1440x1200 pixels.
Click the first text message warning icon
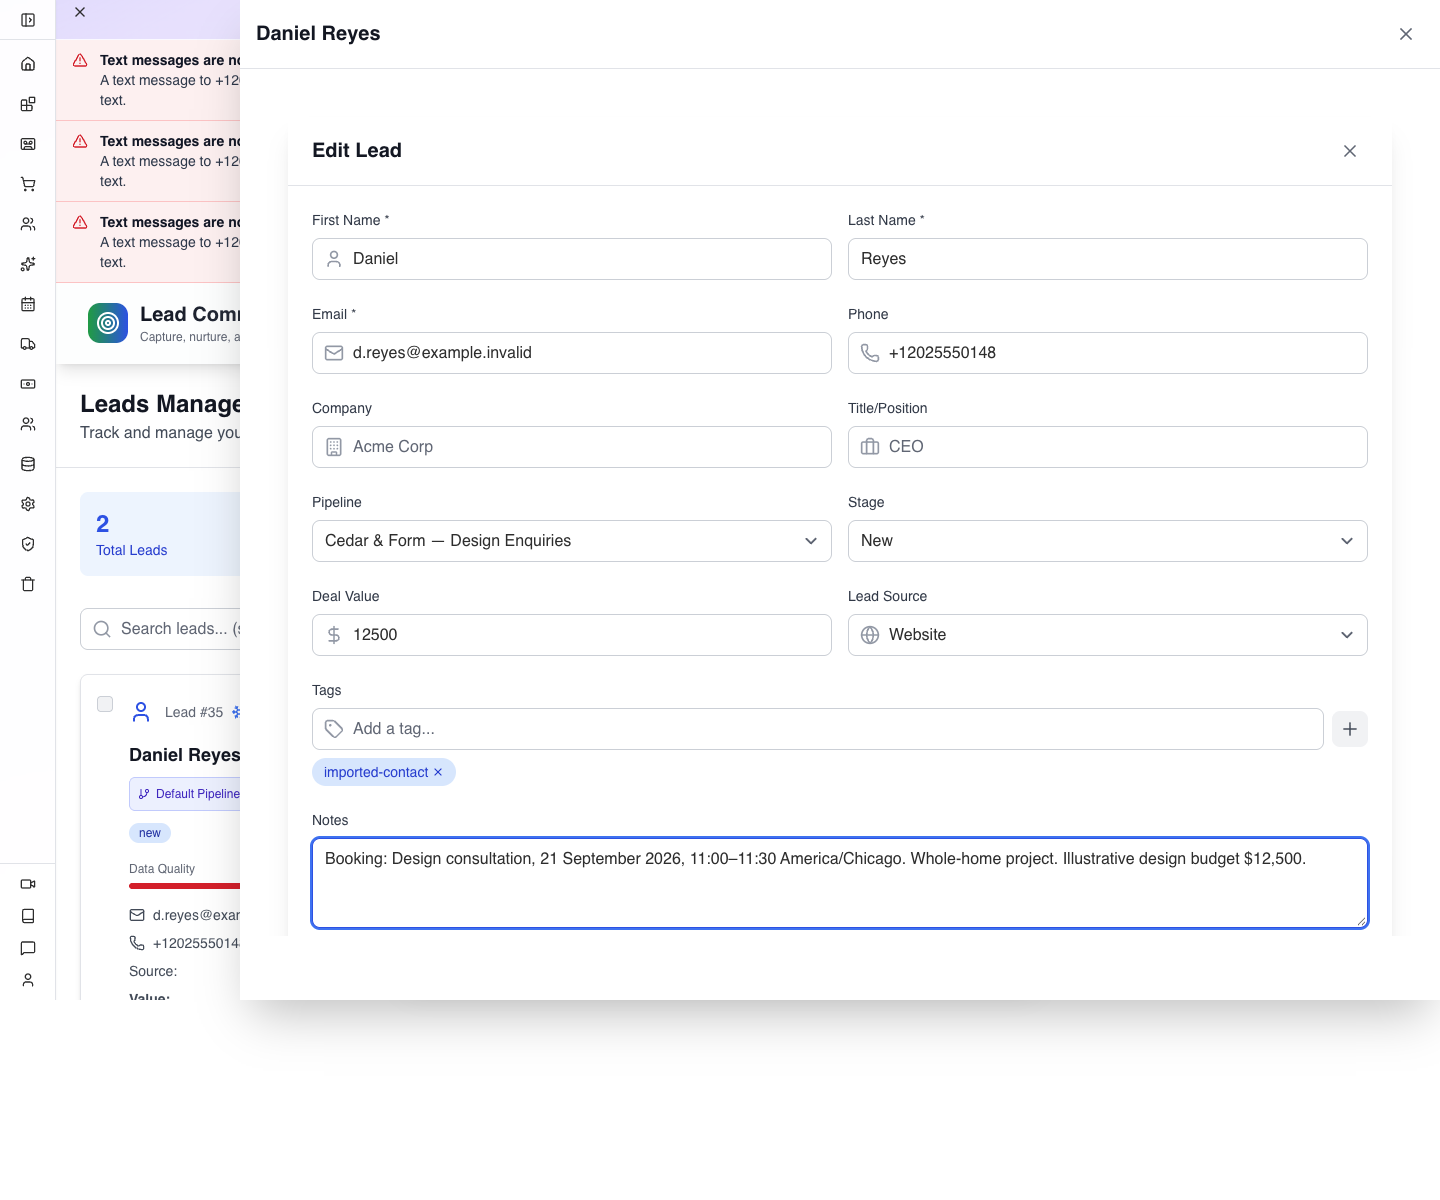[x=80, y=60]
